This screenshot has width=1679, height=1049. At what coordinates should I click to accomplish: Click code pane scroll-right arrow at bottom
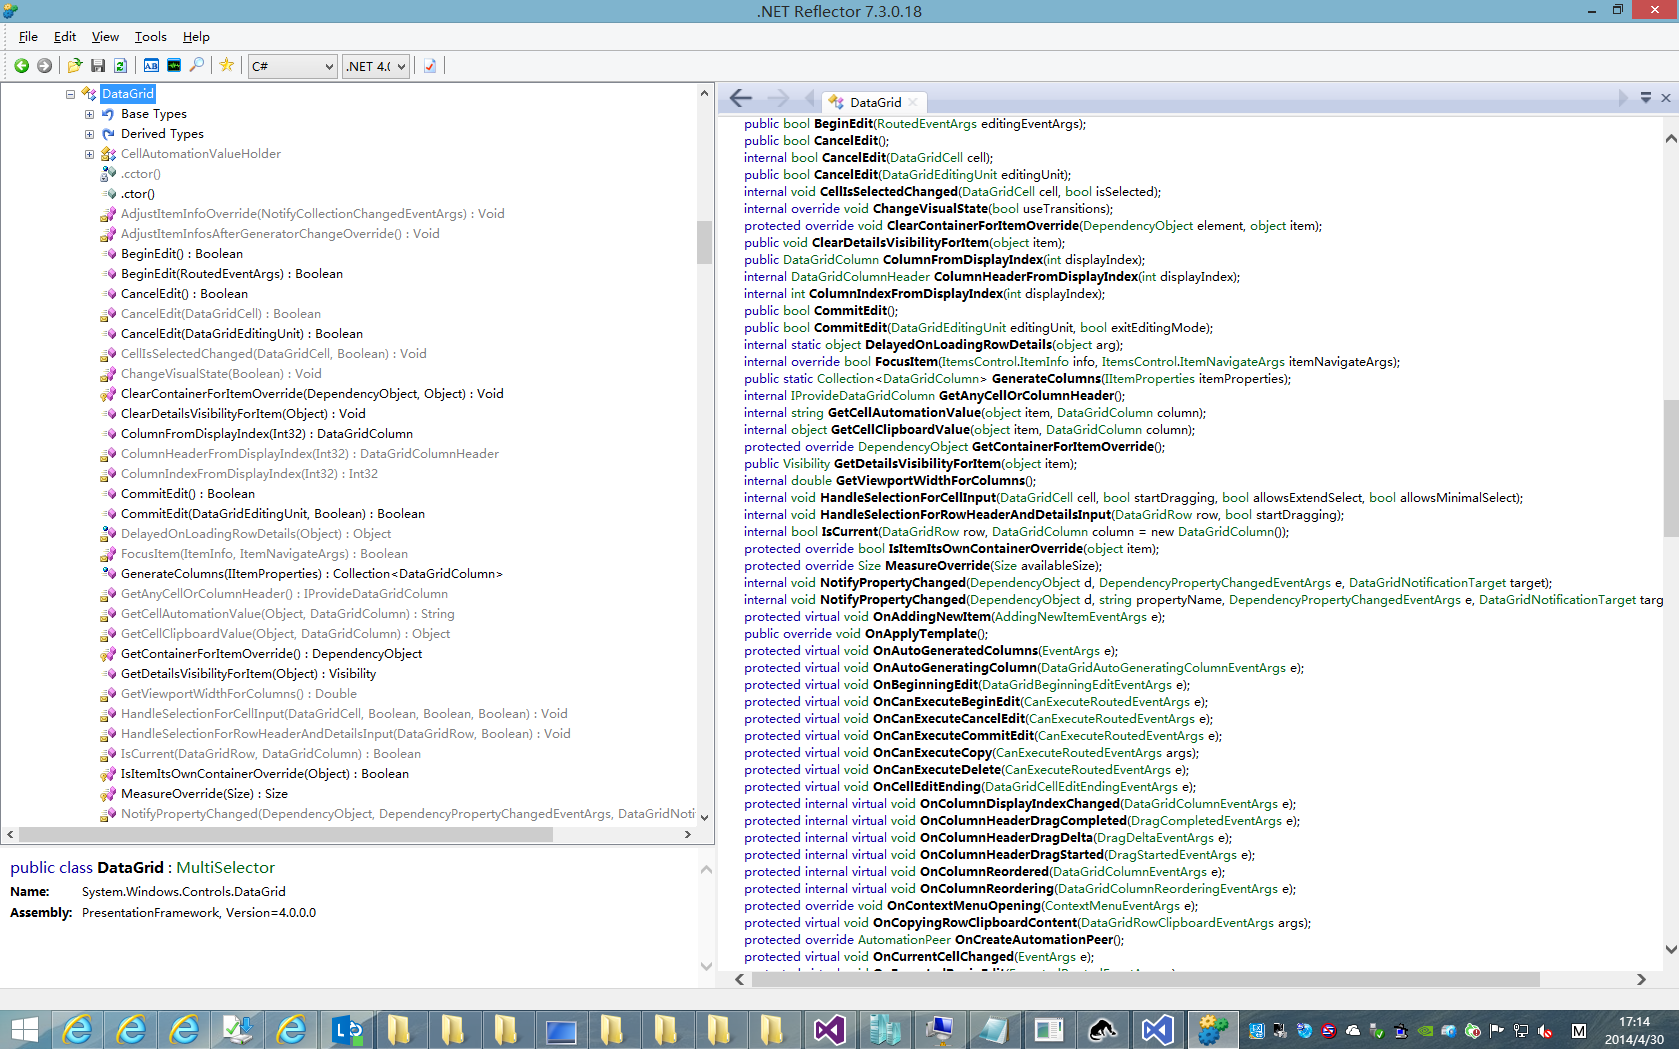(1641, 980)
